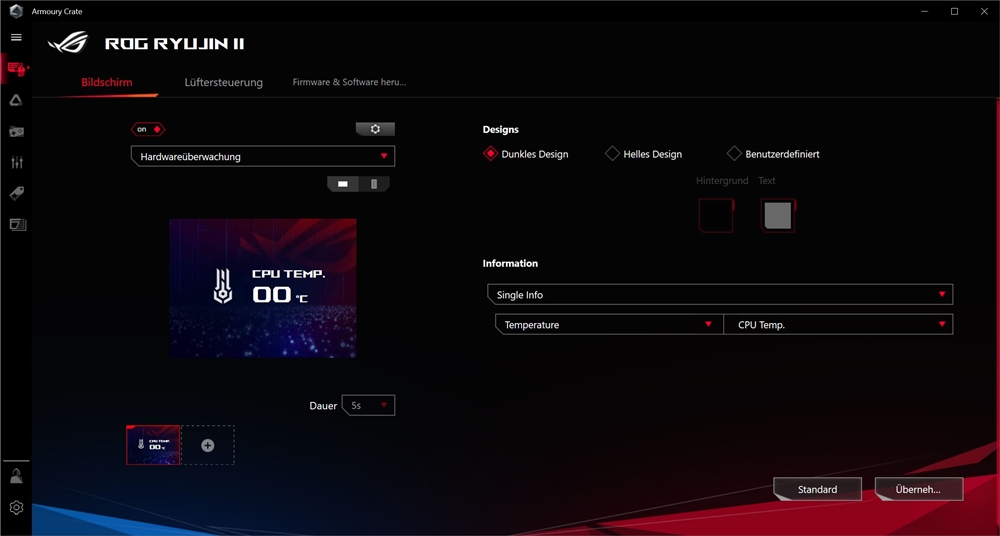Click the Standard reset button
1000x536 pixels.
818,489
